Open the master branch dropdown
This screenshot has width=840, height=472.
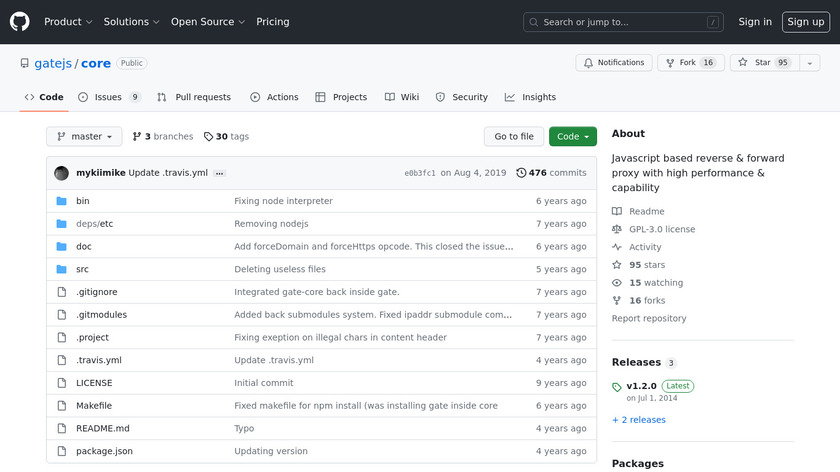[x=84, y=137]
